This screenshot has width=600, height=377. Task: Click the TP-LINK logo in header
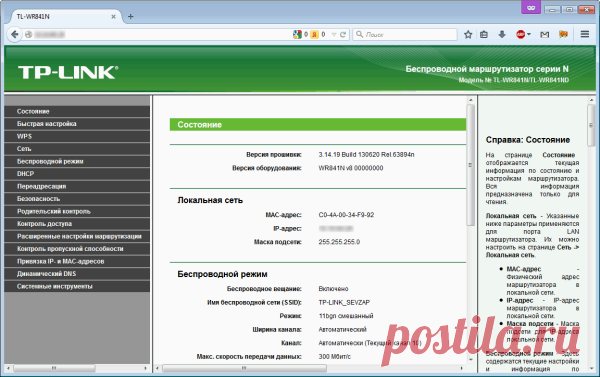tap(68, 72)
